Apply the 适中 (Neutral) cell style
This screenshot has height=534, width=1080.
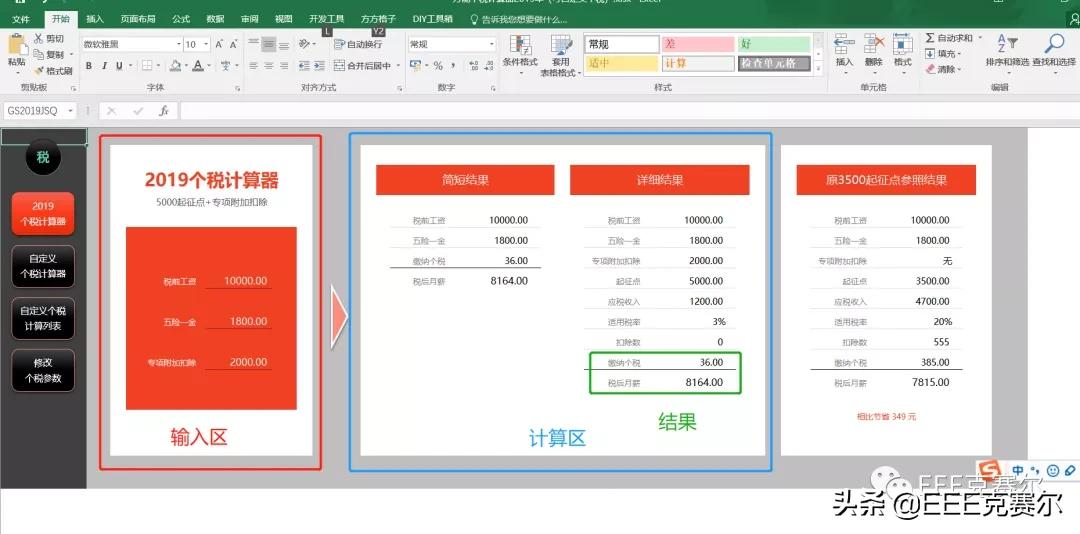(x=623, y=63)
